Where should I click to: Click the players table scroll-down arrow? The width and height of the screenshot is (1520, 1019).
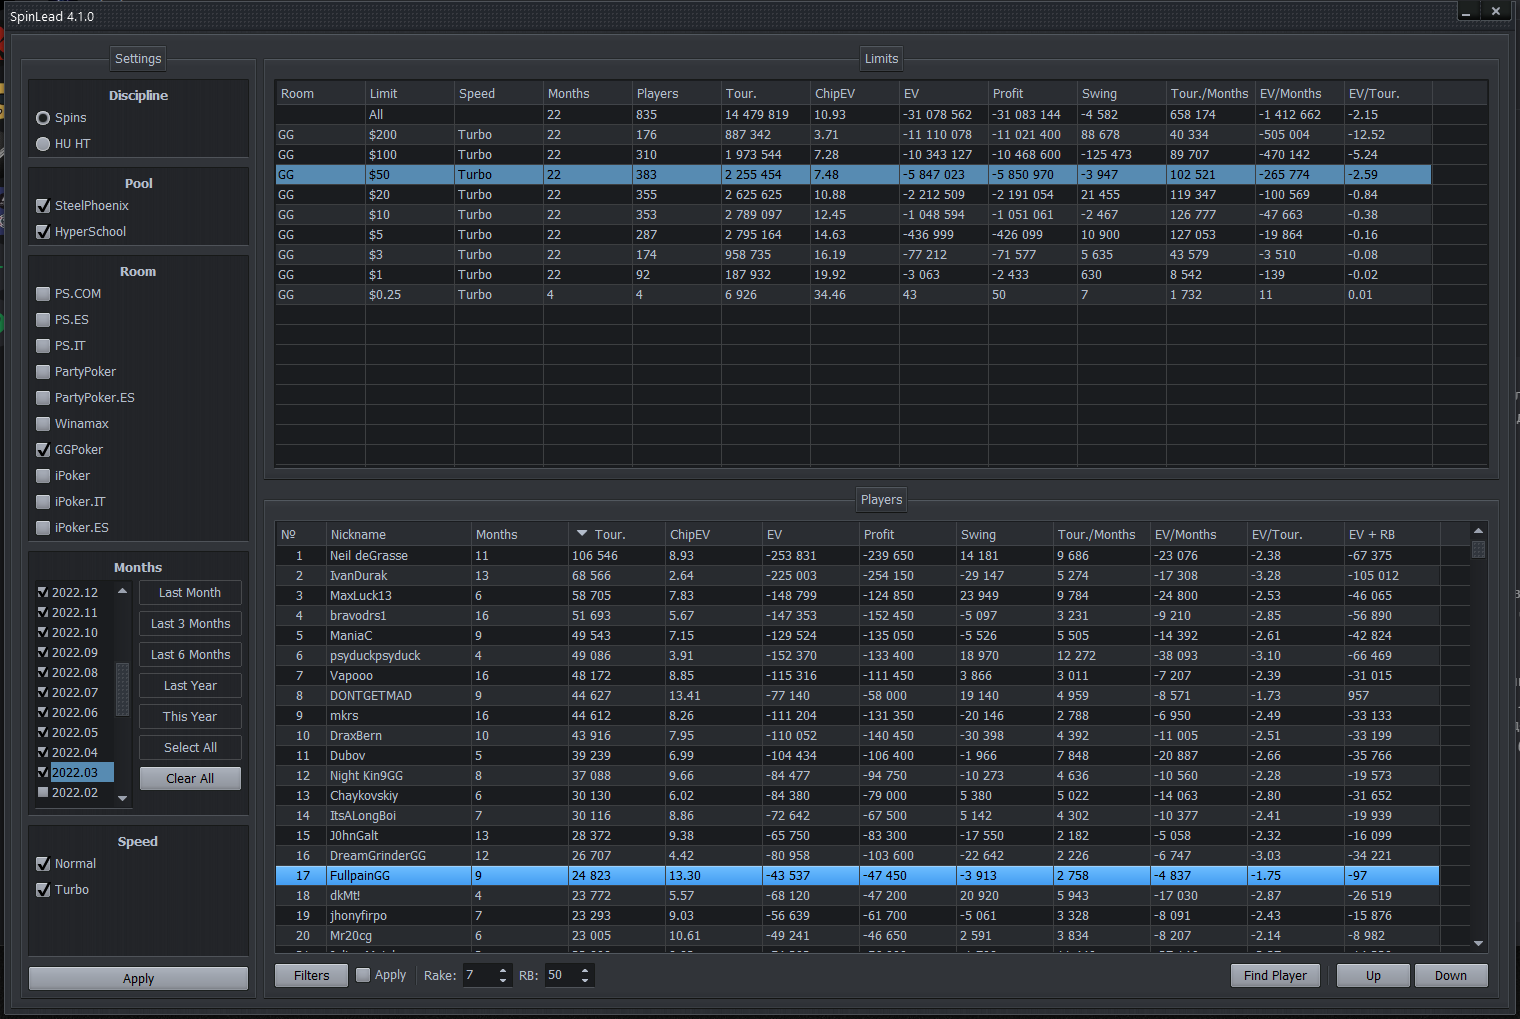1478,943
